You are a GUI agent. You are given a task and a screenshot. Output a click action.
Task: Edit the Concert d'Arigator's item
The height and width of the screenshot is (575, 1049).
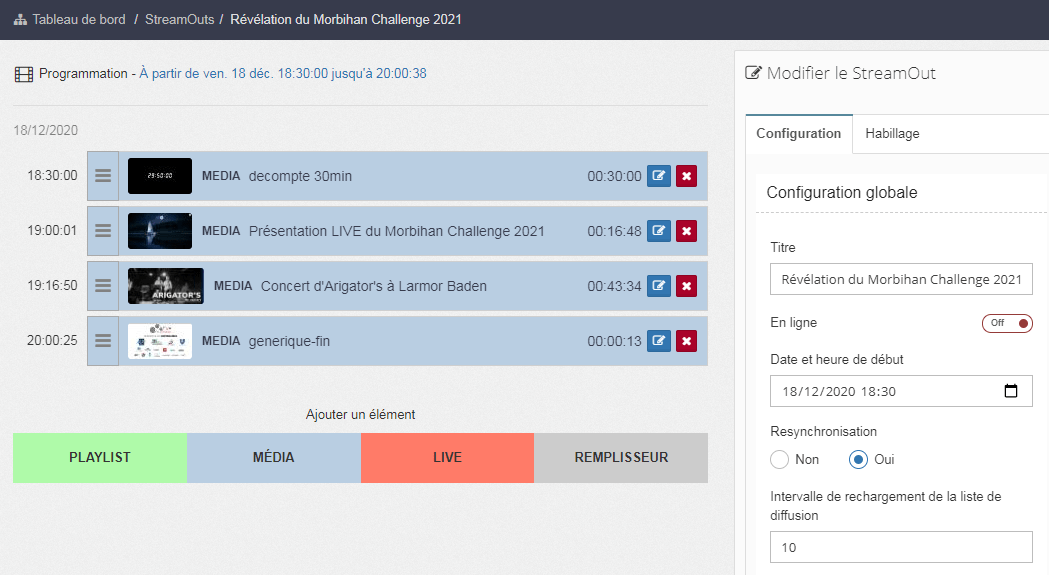(659, 286)
